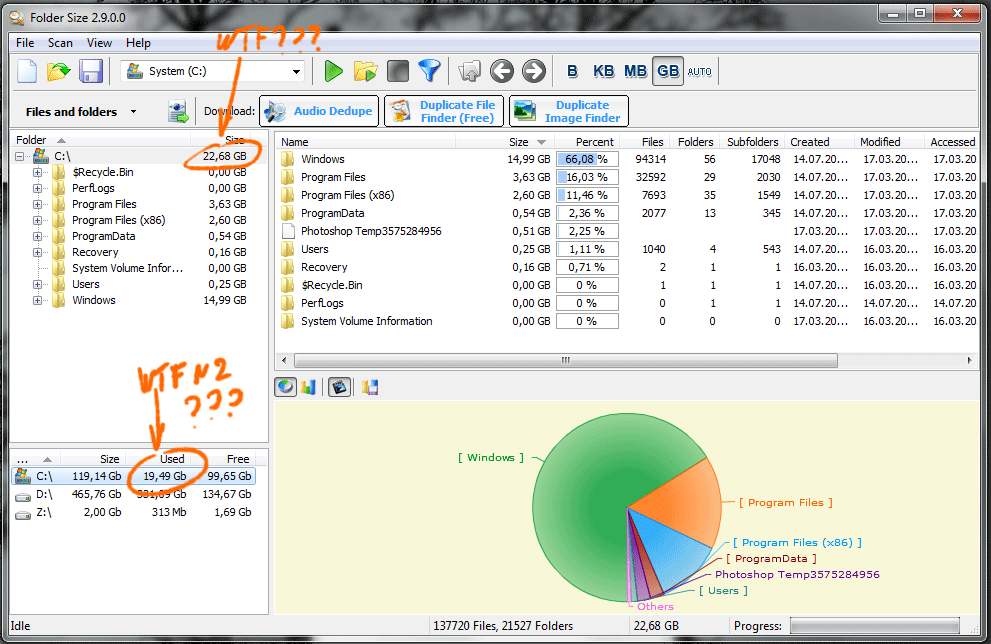991x644 pixels.
Task: Set size units to GB
Action: (667, 71)
